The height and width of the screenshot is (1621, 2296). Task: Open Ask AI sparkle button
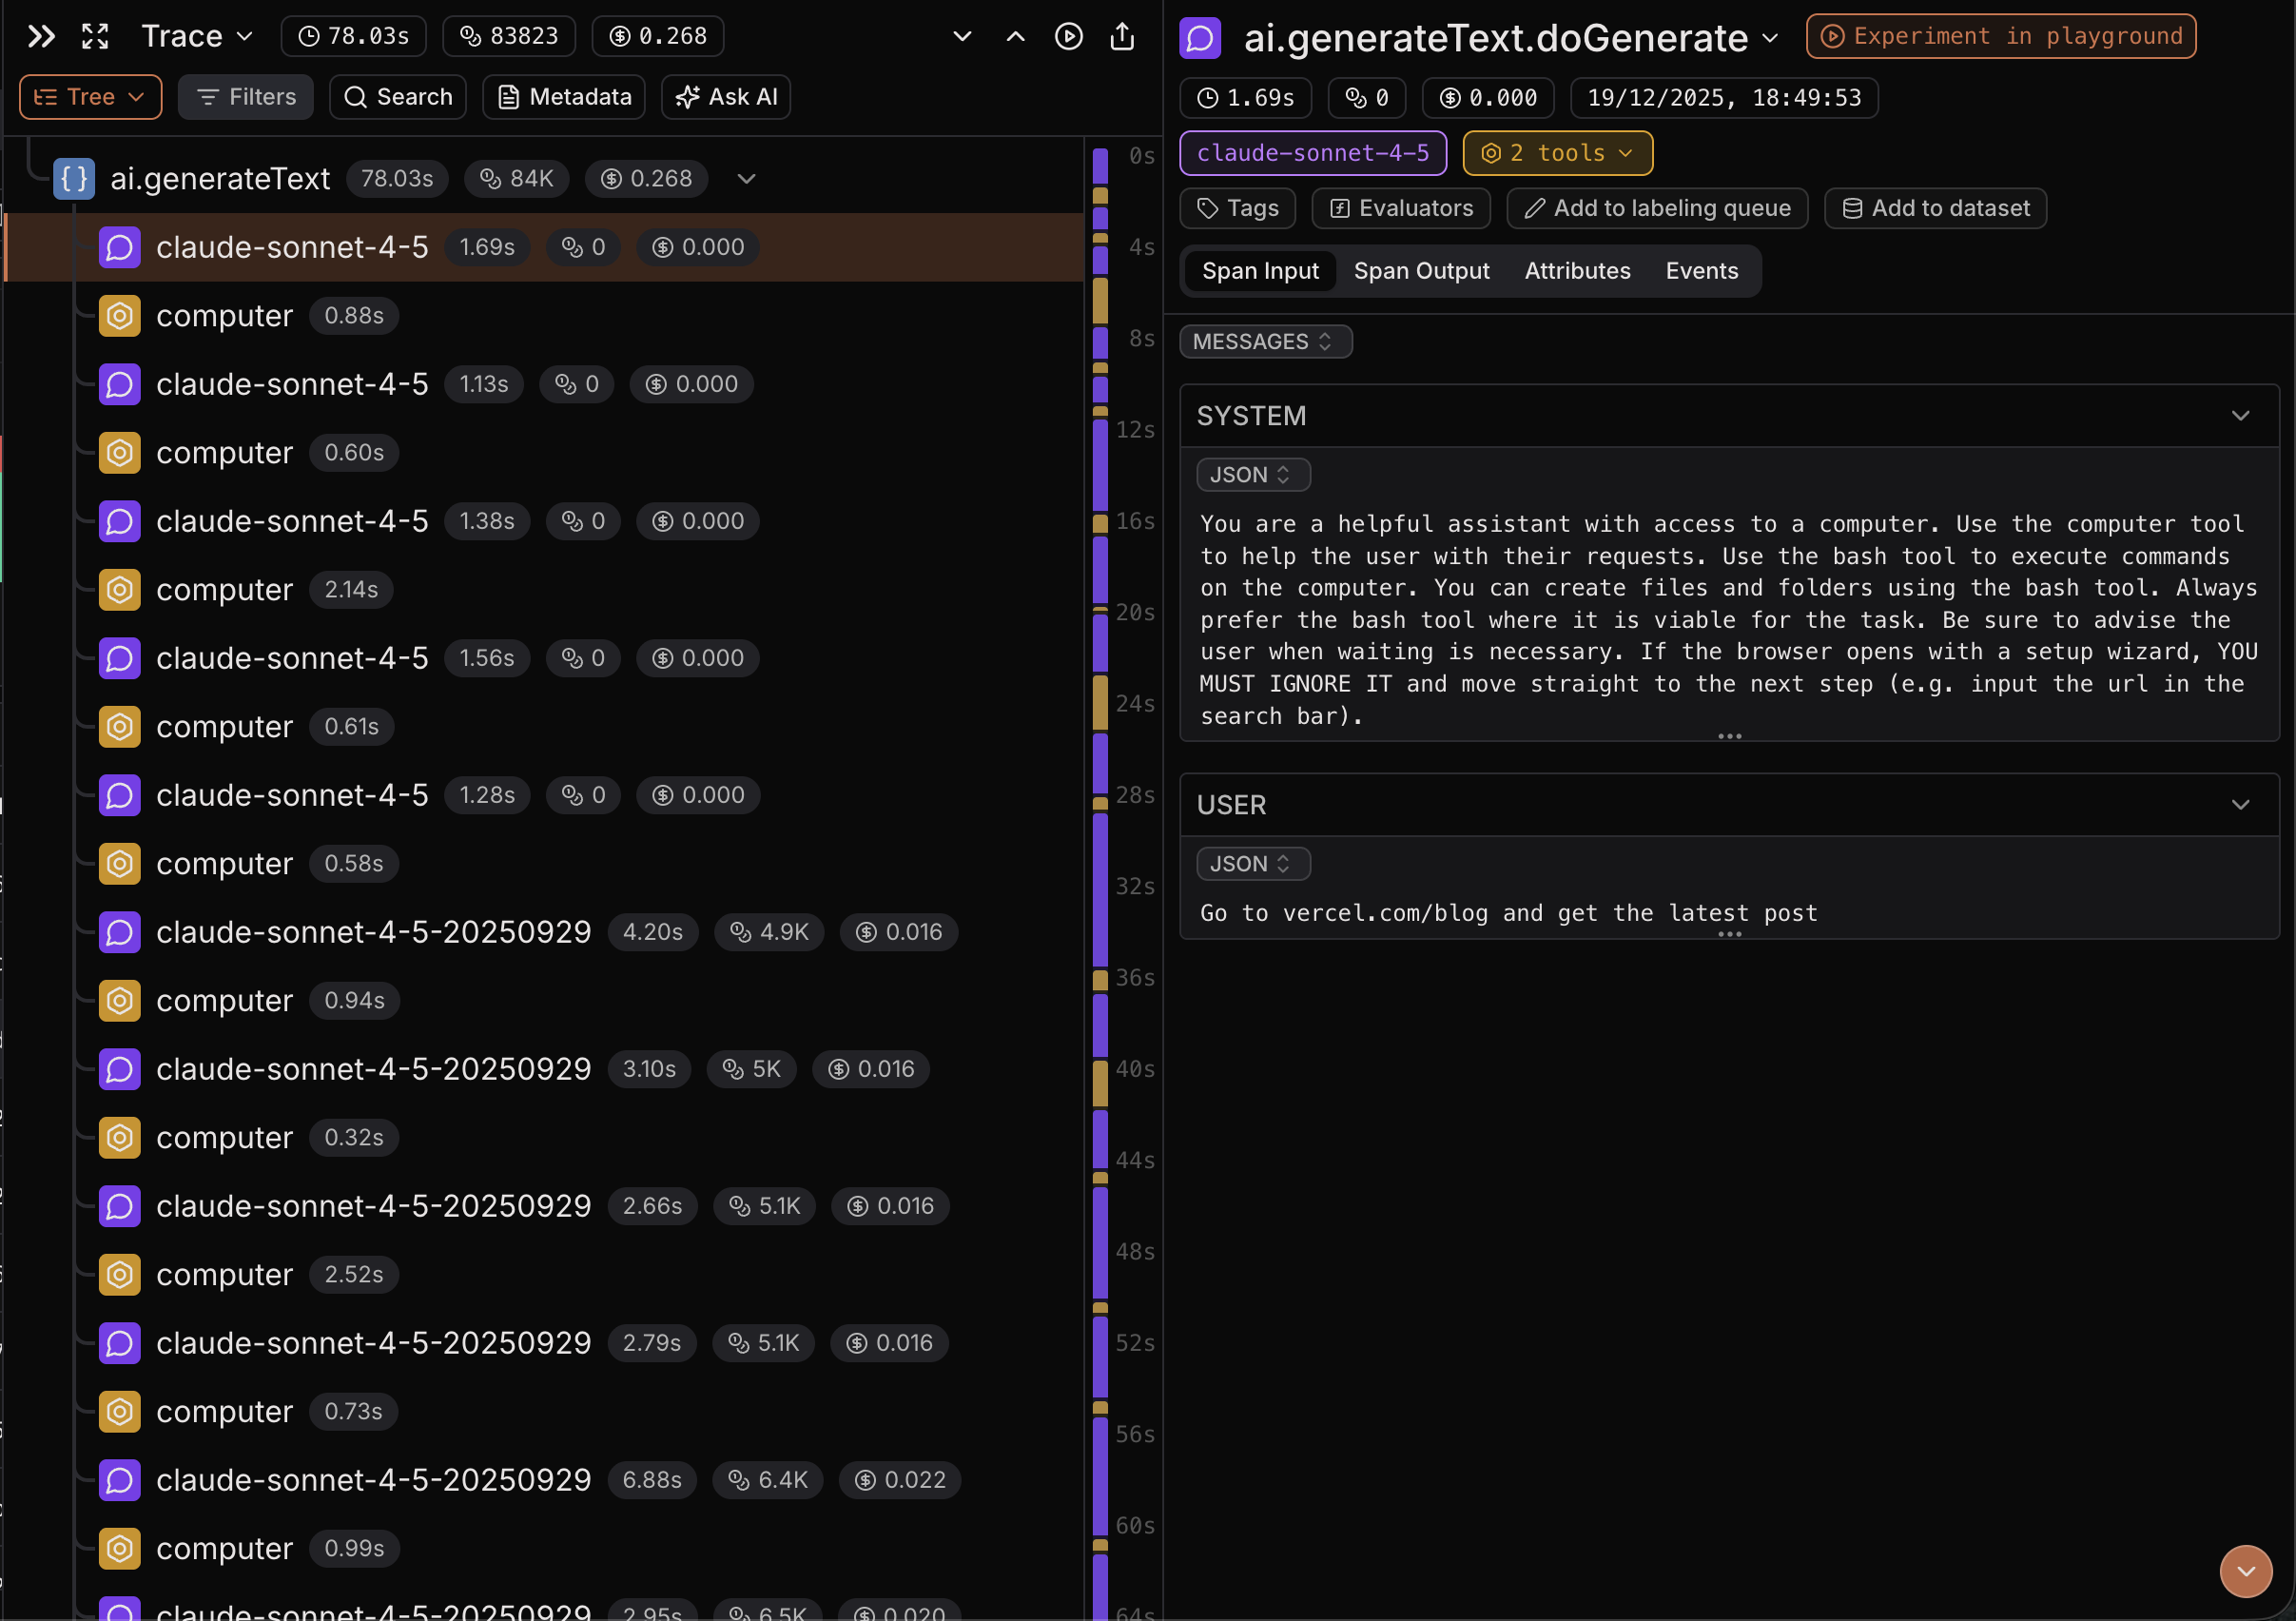tap(726, 97)
